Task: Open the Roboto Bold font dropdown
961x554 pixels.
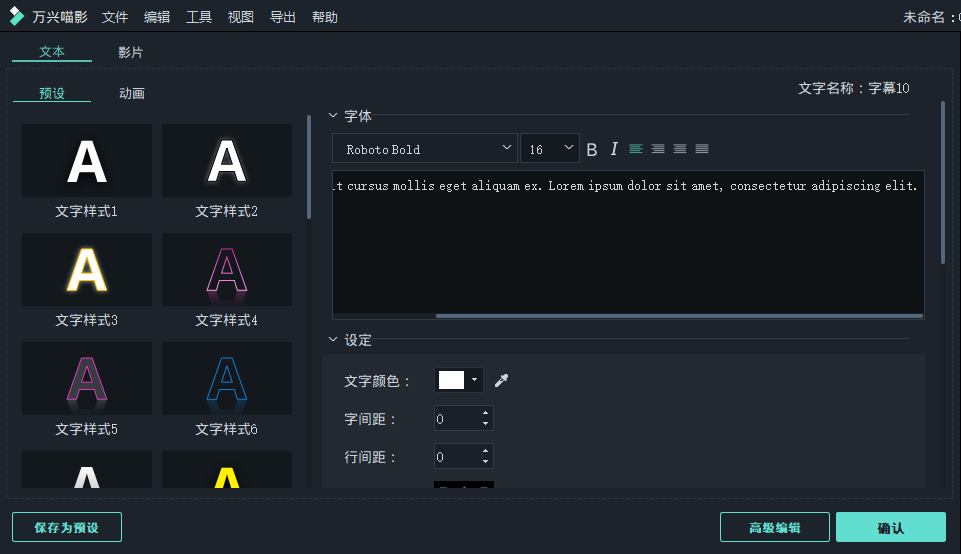Action: click(x=425, y=148)
